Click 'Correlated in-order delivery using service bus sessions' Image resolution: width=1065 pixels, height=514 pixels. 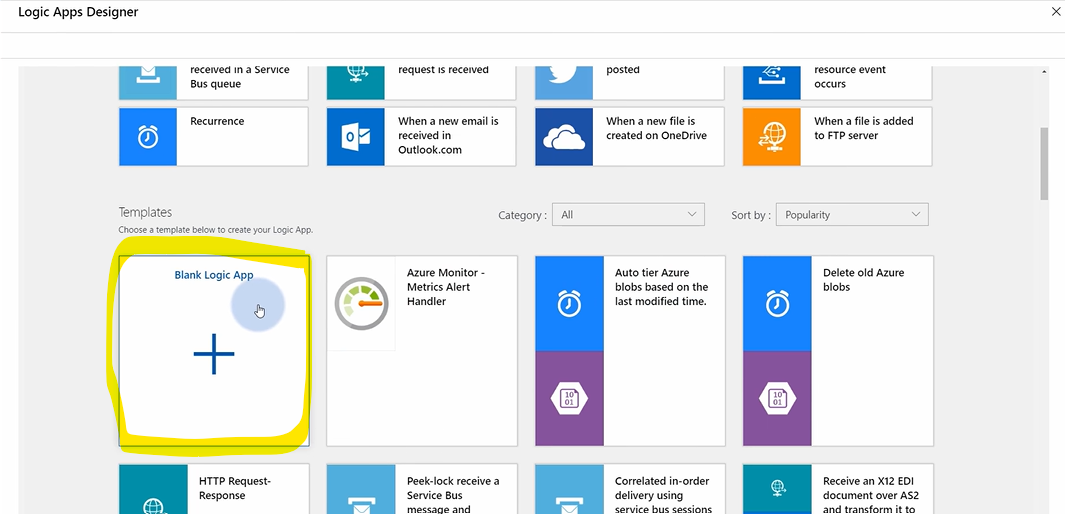click(x=664, y=495)
